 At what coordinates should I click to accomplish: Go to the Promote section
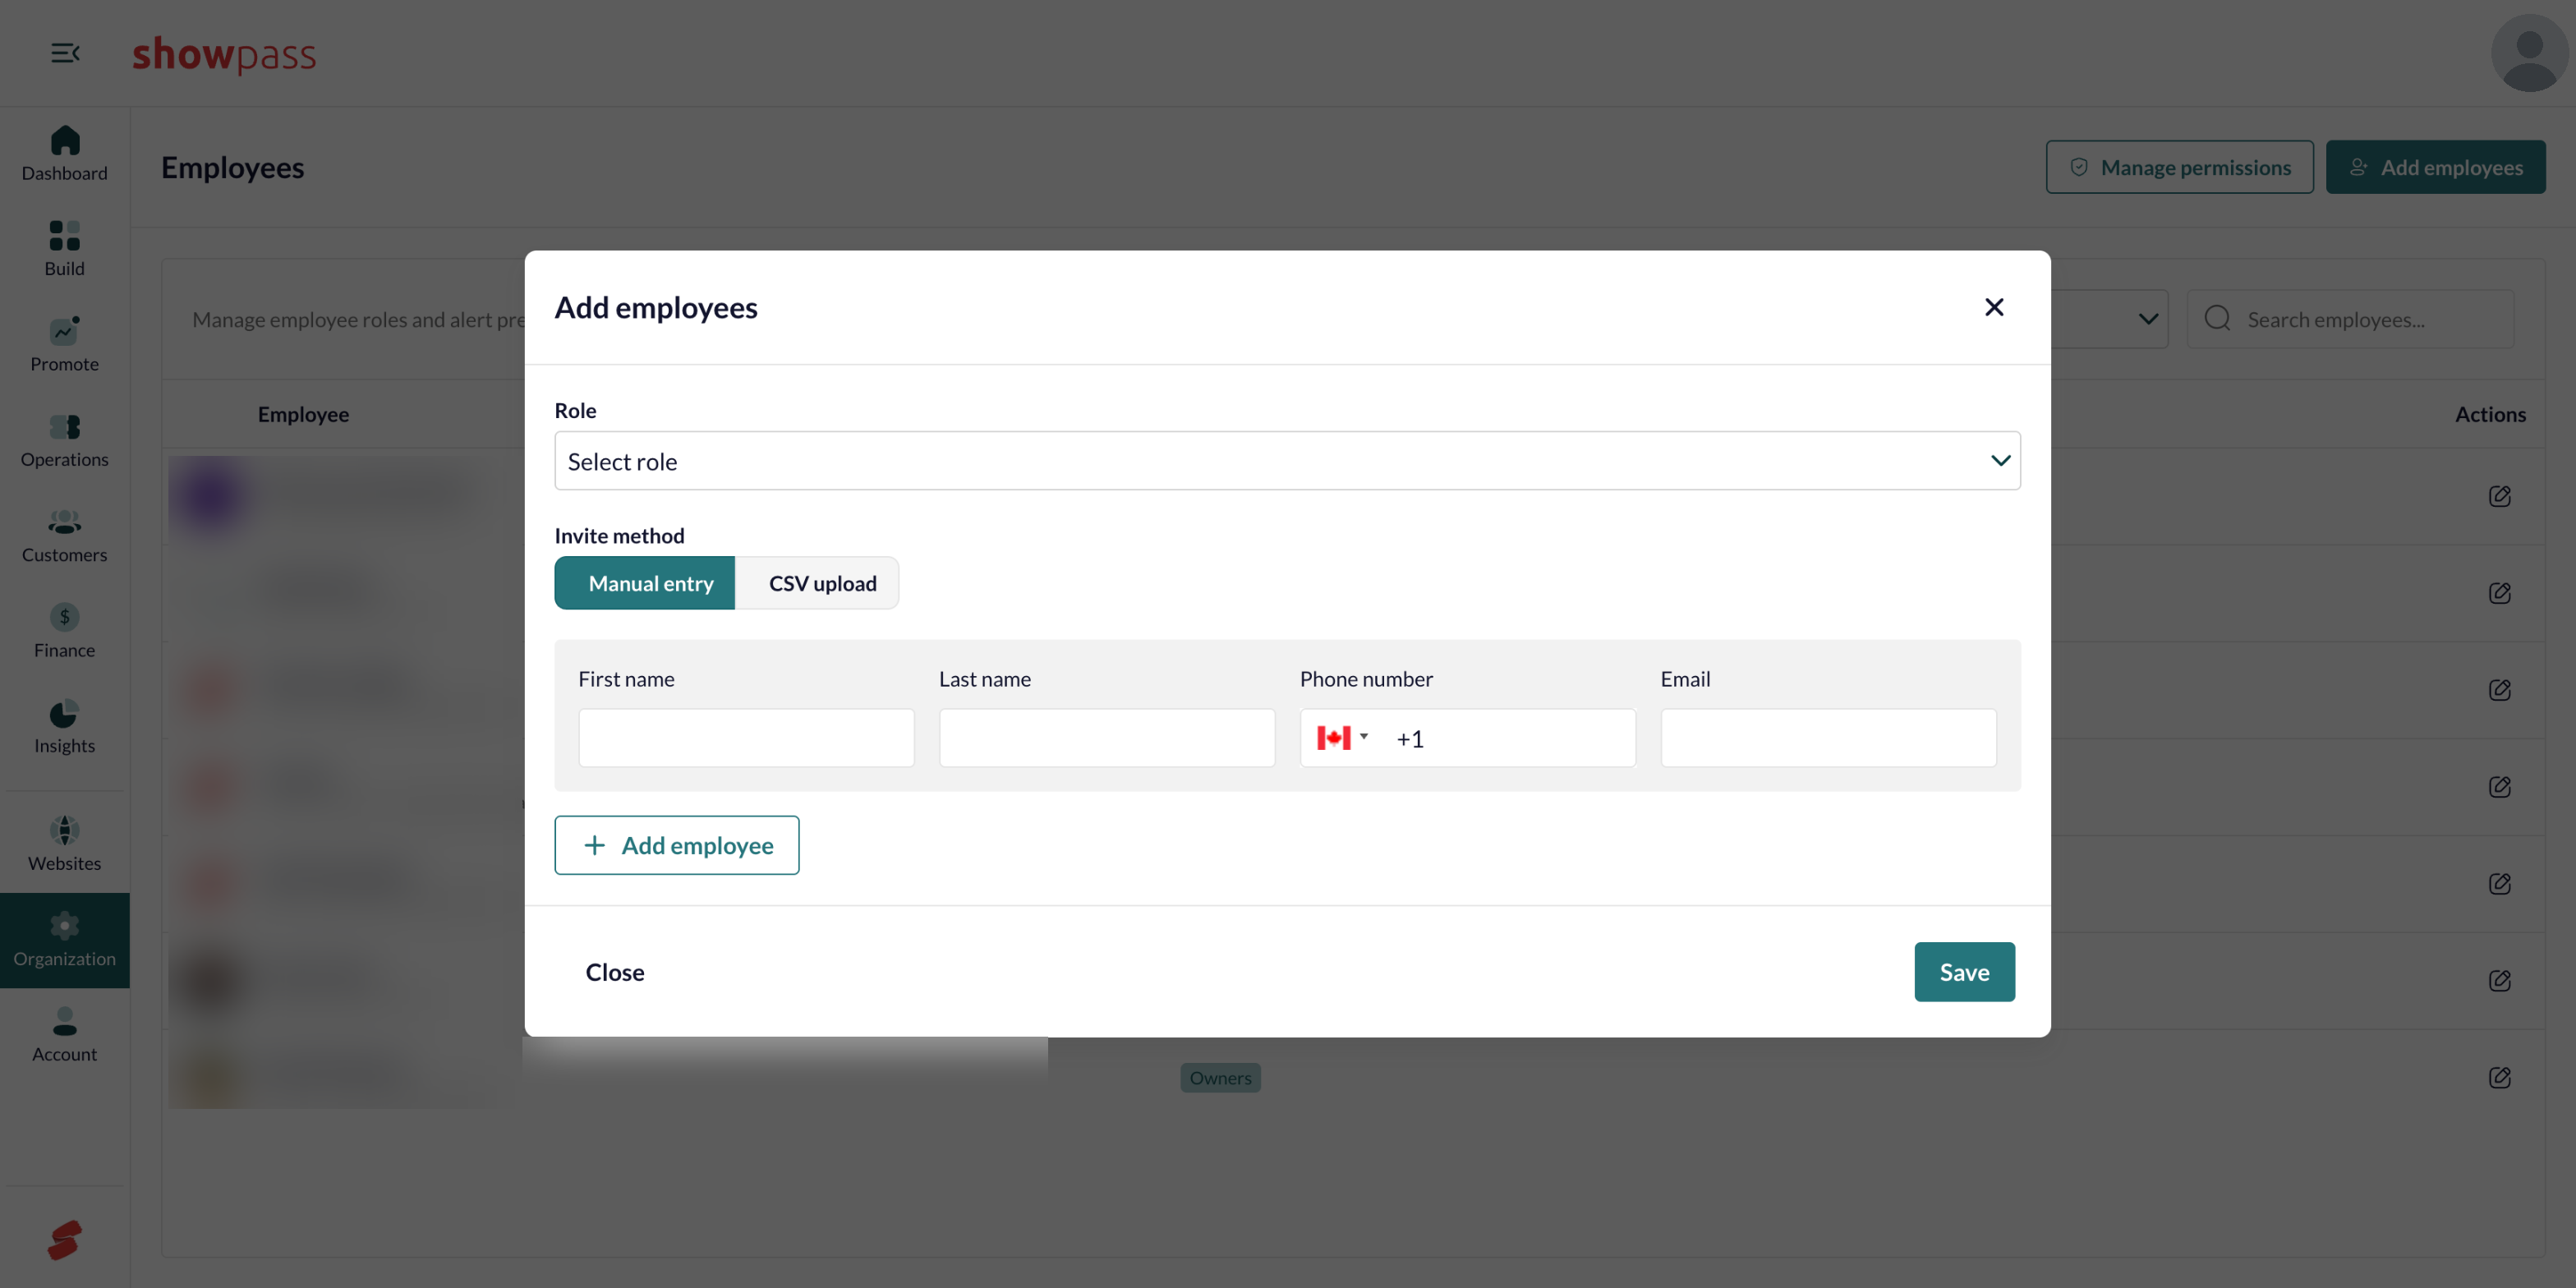[64, 345]
